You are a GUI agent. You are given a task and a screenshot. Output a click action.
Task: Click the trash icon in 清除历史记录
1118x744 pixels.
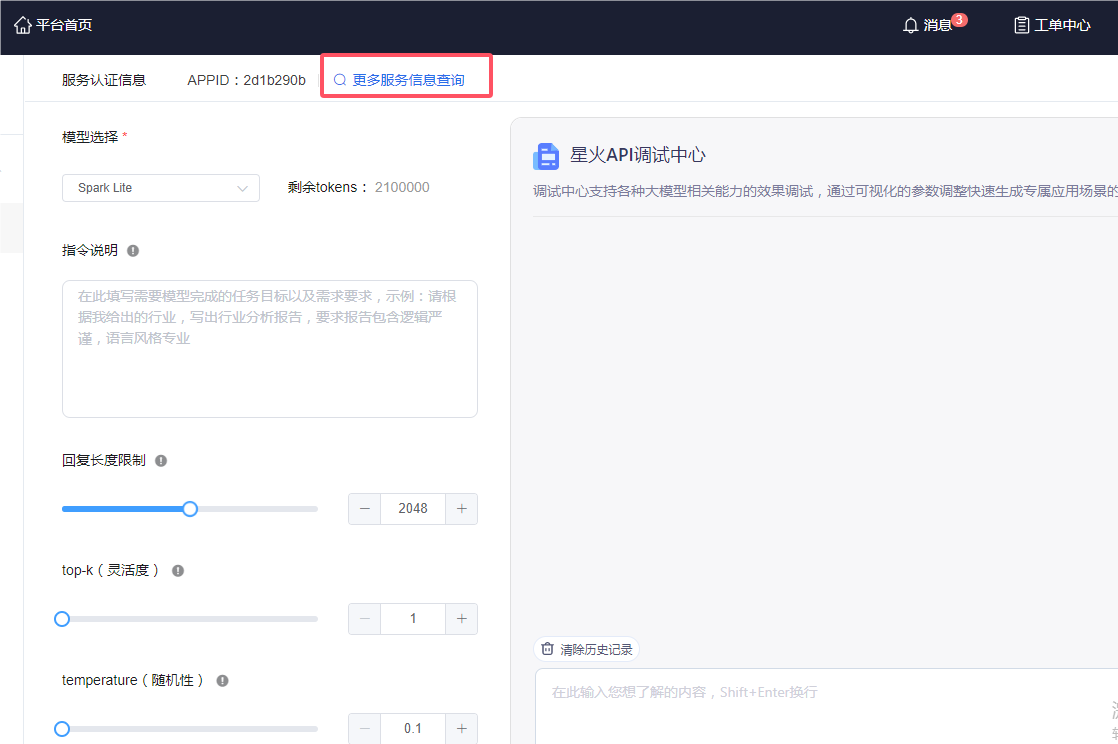pyautogui.click(x=548, y=649)
